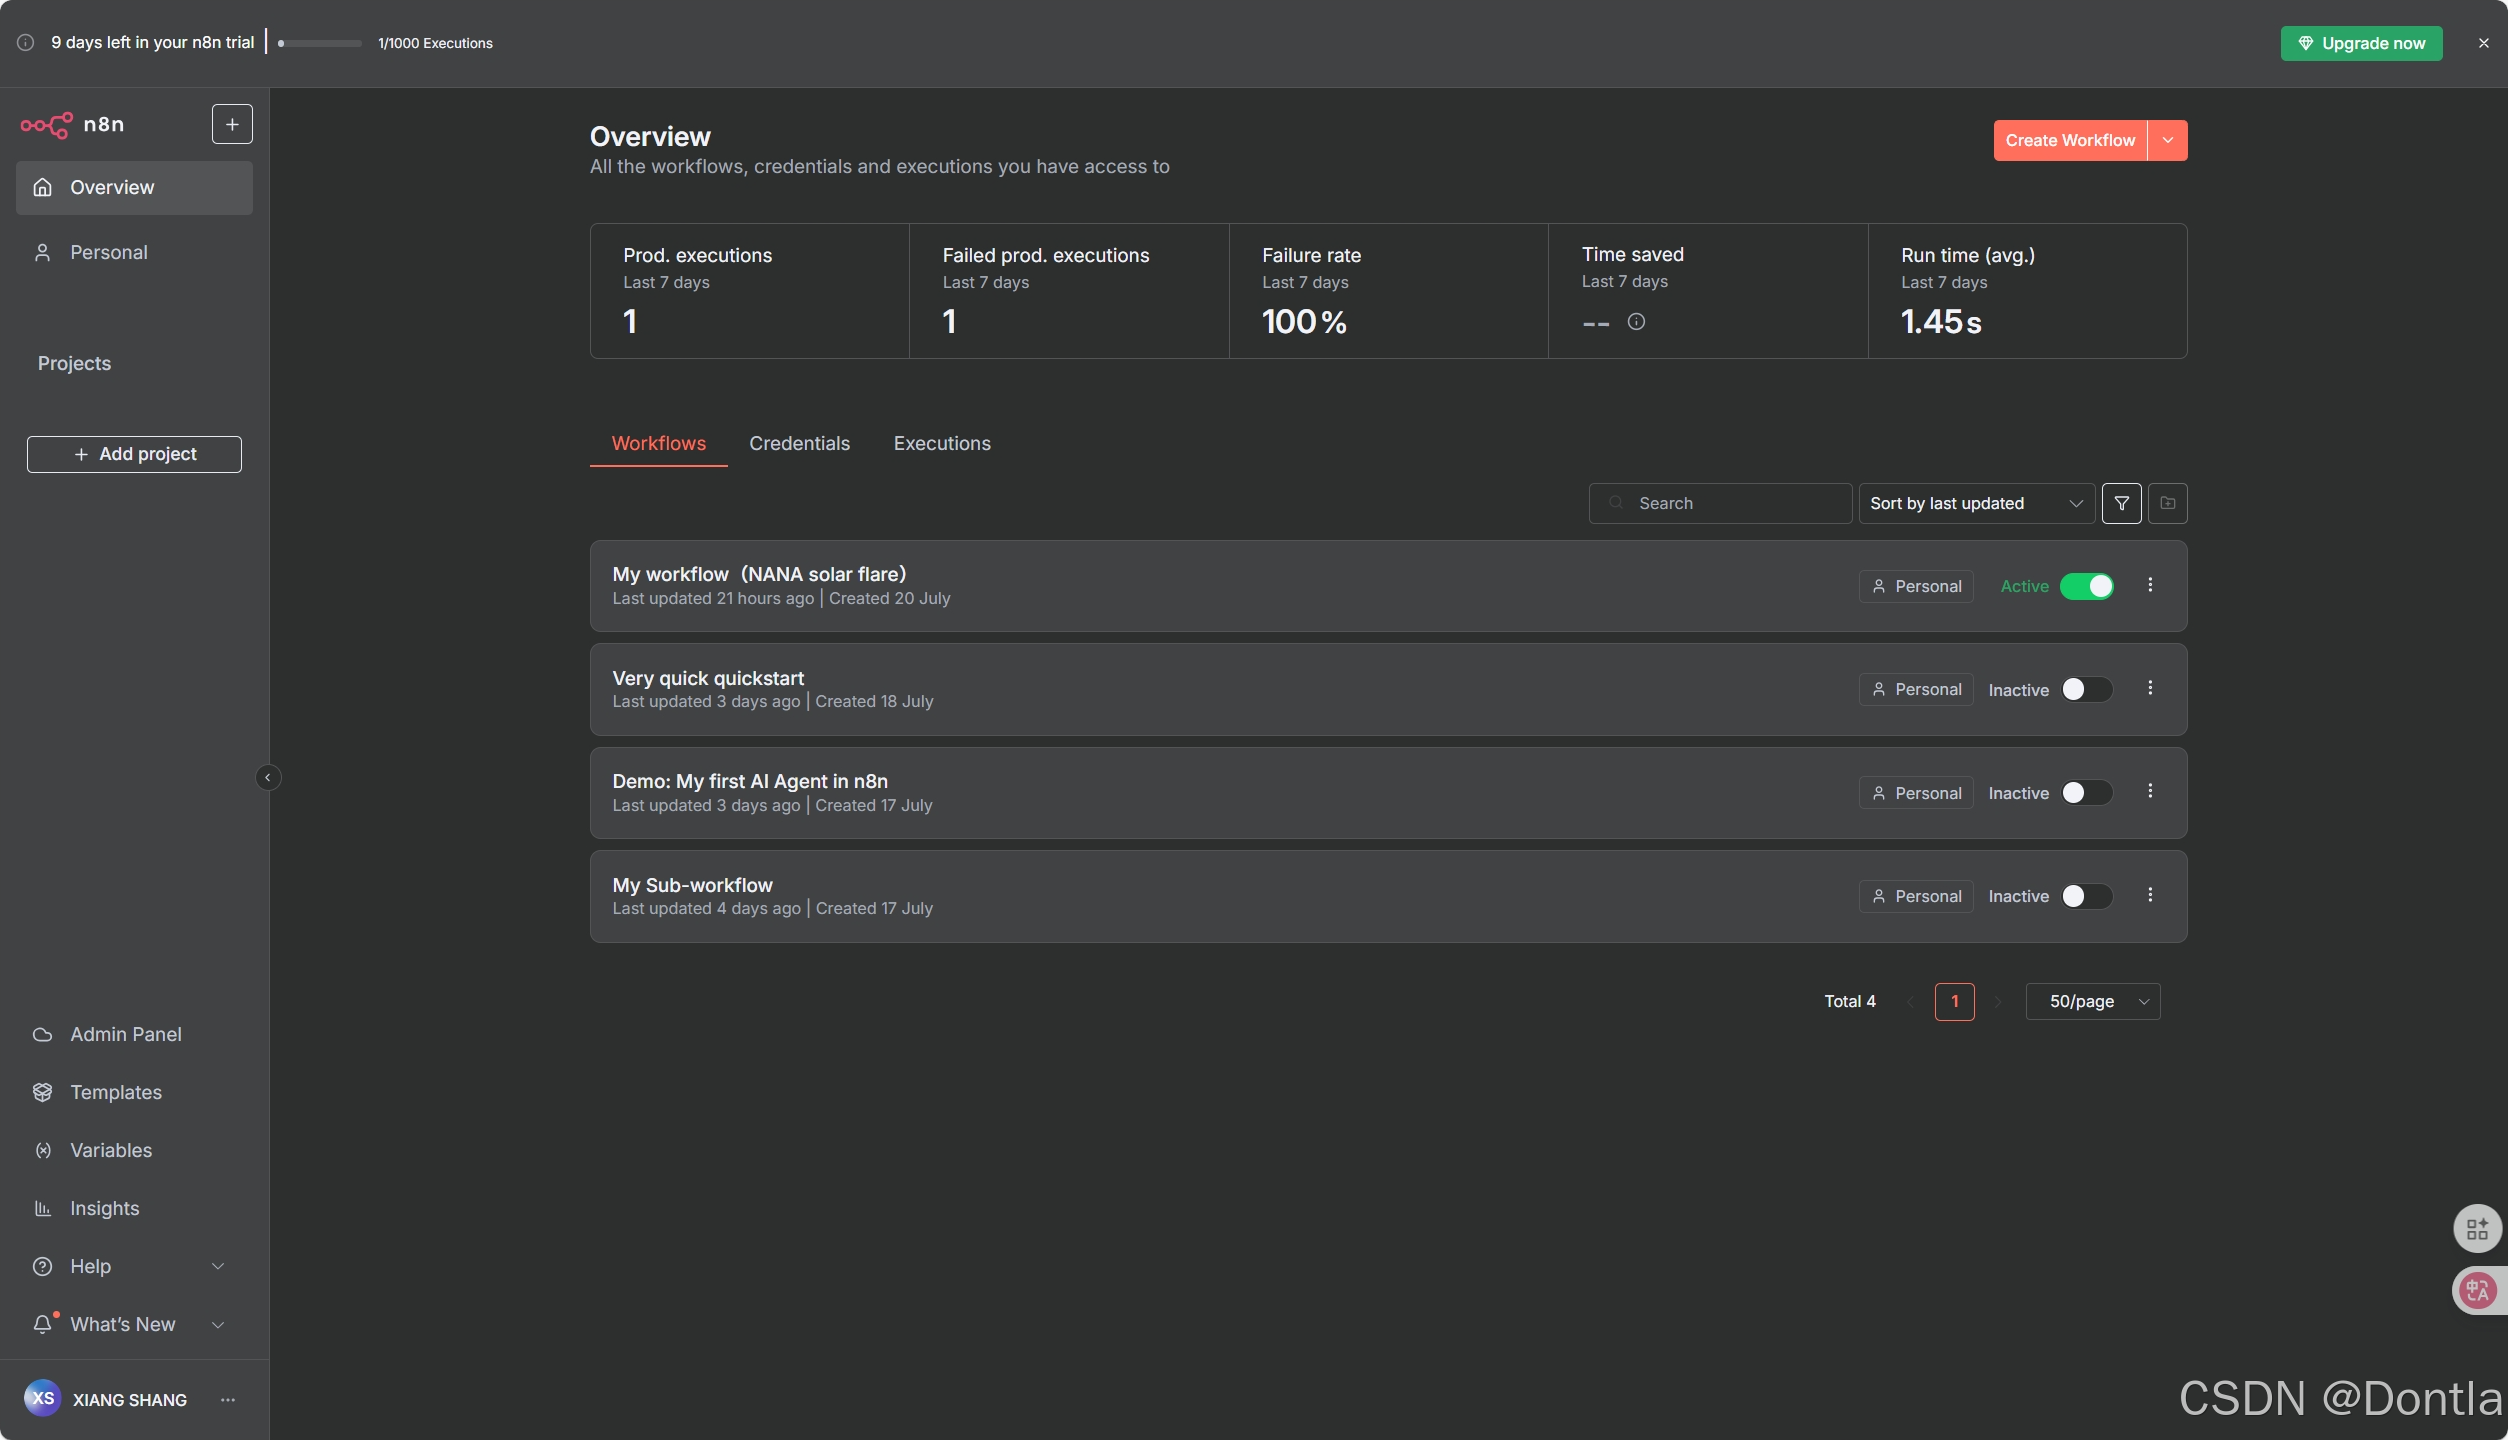
Task: Open actions menu for NANA solar flare workflow
Action: (2150, 585)
